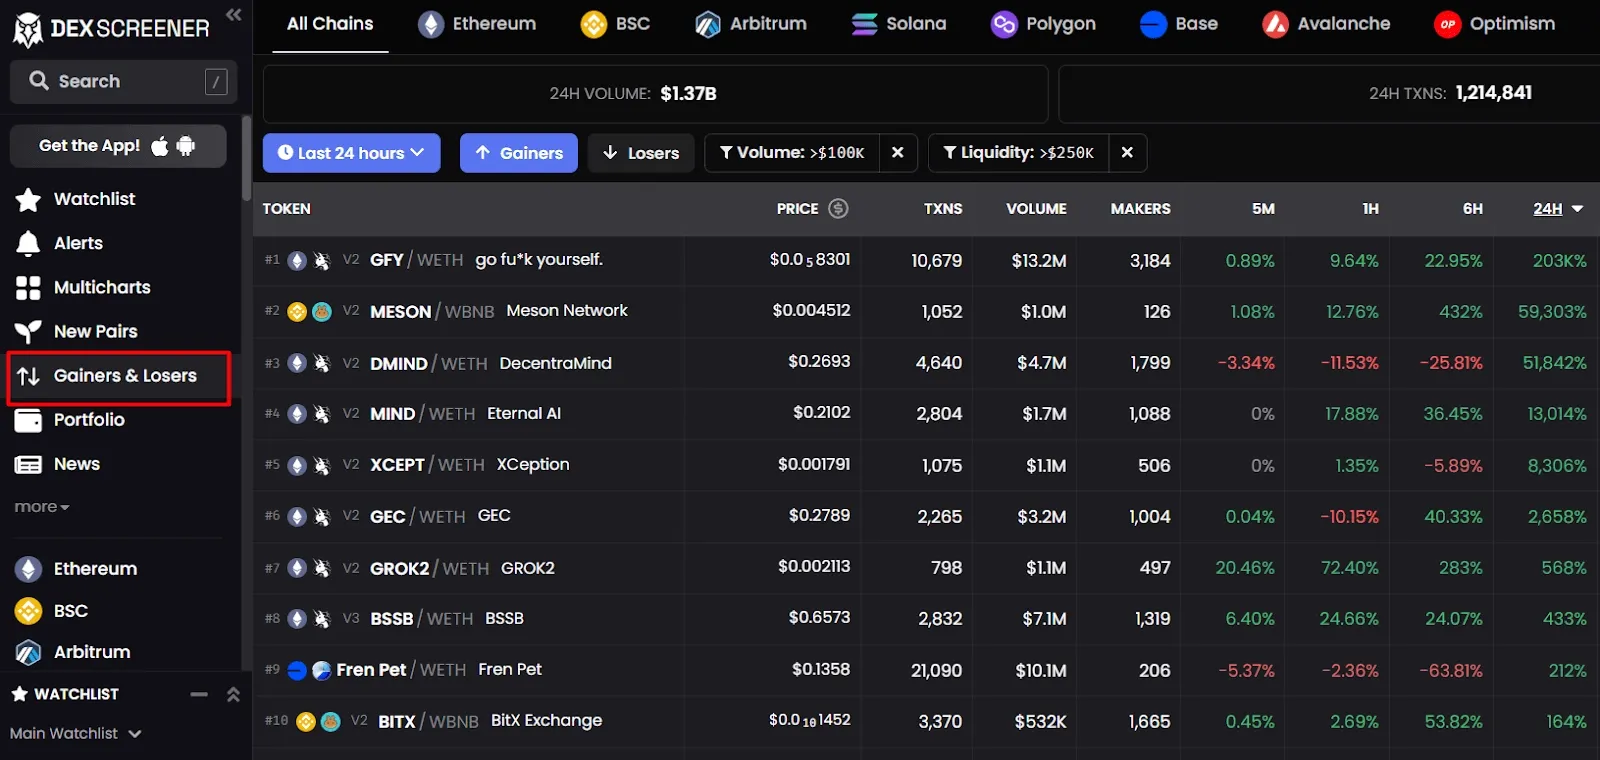Click sidebar scrollbar
This screenshot has height=760, width=1600.
(246, 158)
